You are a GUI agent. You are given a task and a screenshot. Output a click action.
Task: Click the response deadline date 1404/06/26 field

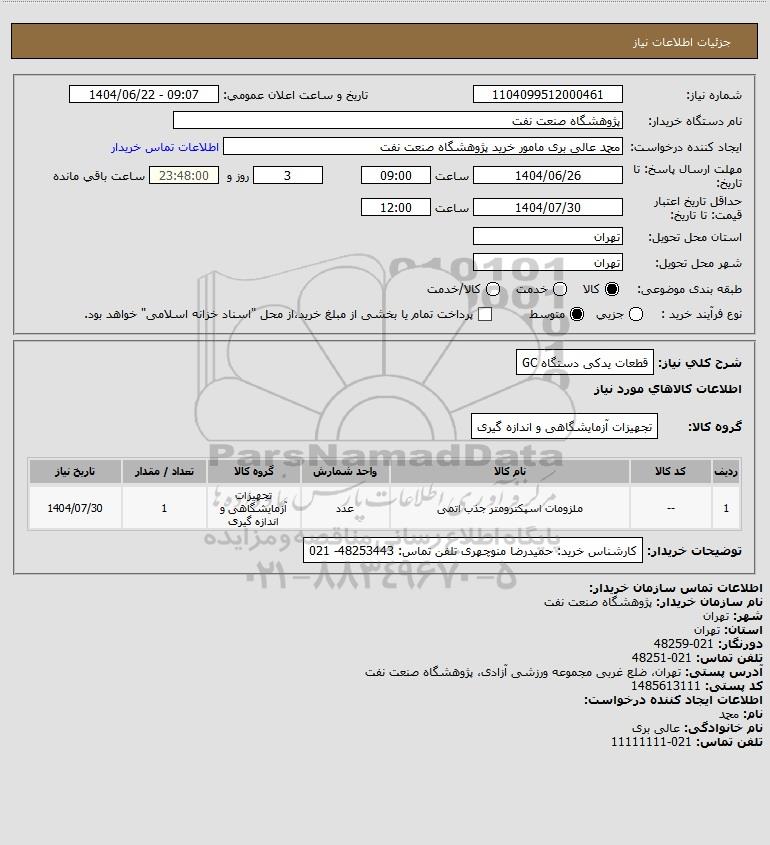pos(548,175)
